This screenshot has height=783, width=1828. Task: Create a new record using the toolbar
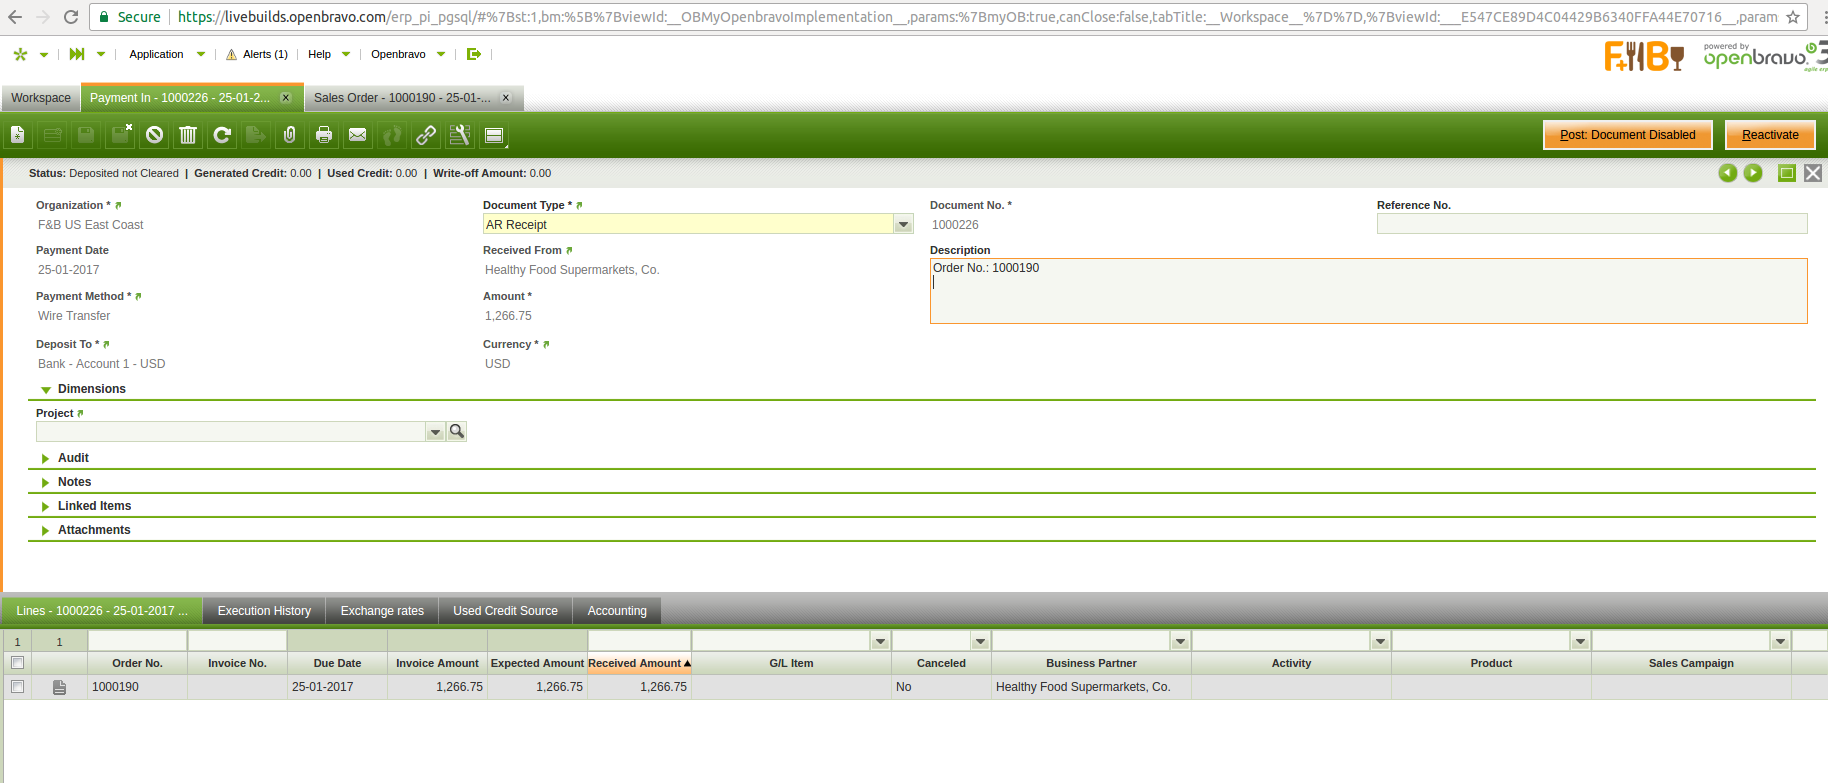point(18,135)
